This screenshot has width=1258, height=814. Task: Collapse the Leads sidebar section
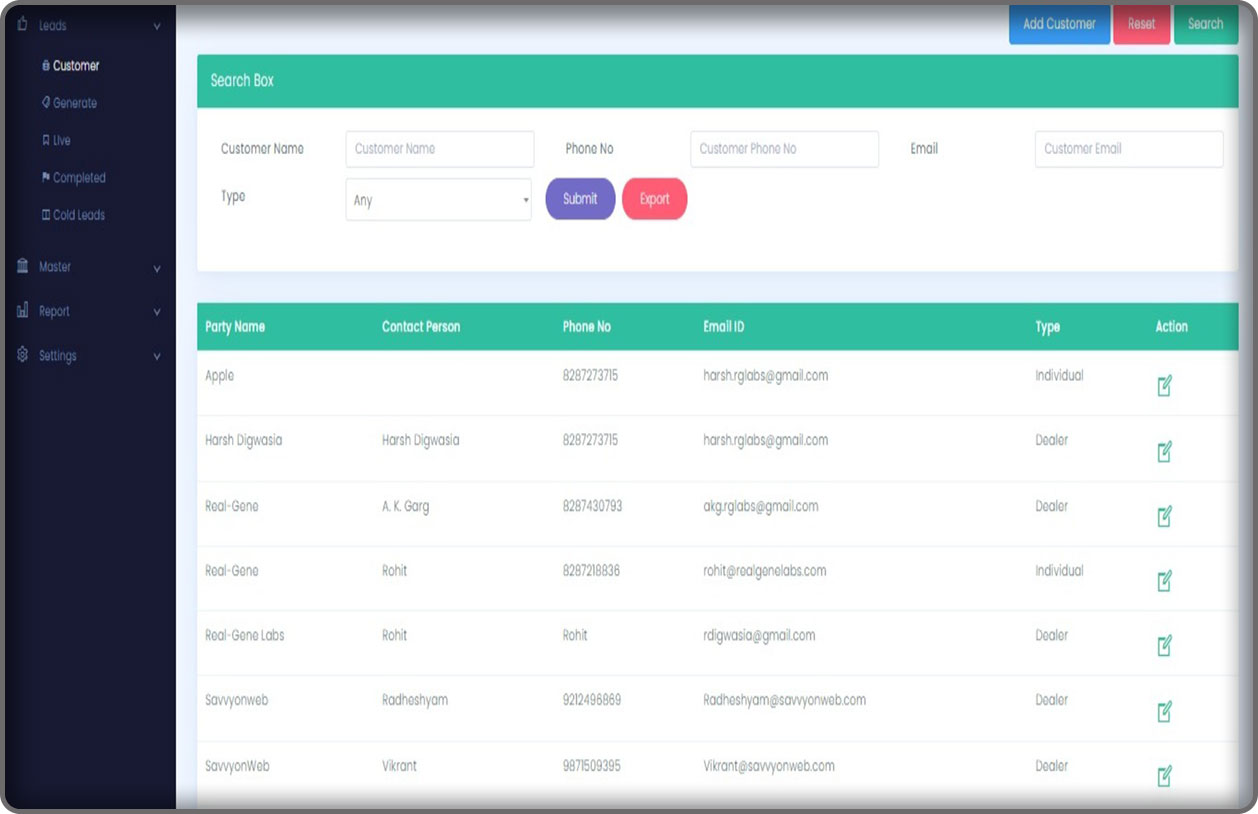157,26
